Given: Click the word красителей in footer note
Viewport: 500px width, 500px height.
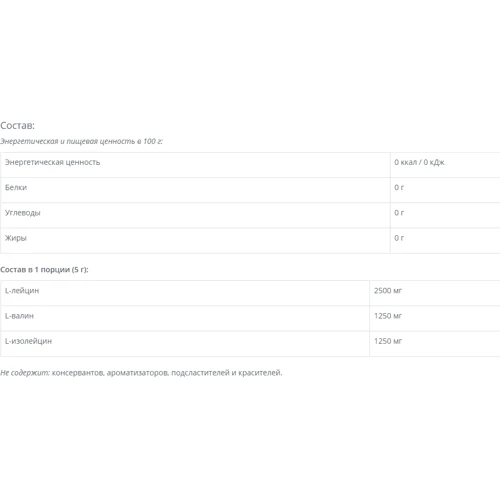Looking at the screenshot, I should click(x=260, y=373).
